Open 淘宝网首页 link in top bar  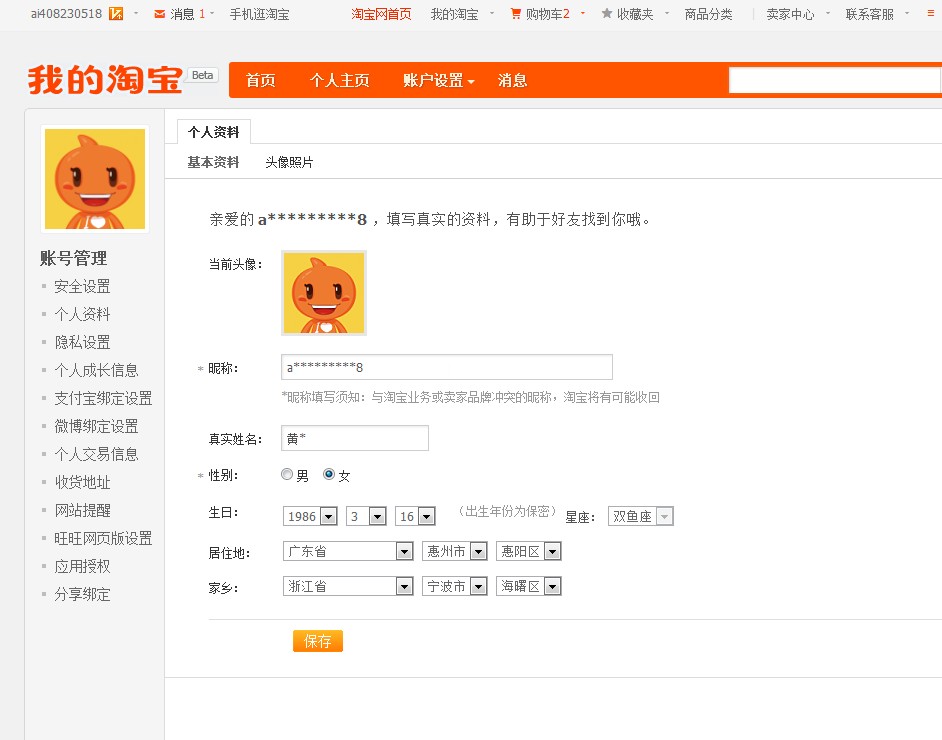tap(381, 14)
